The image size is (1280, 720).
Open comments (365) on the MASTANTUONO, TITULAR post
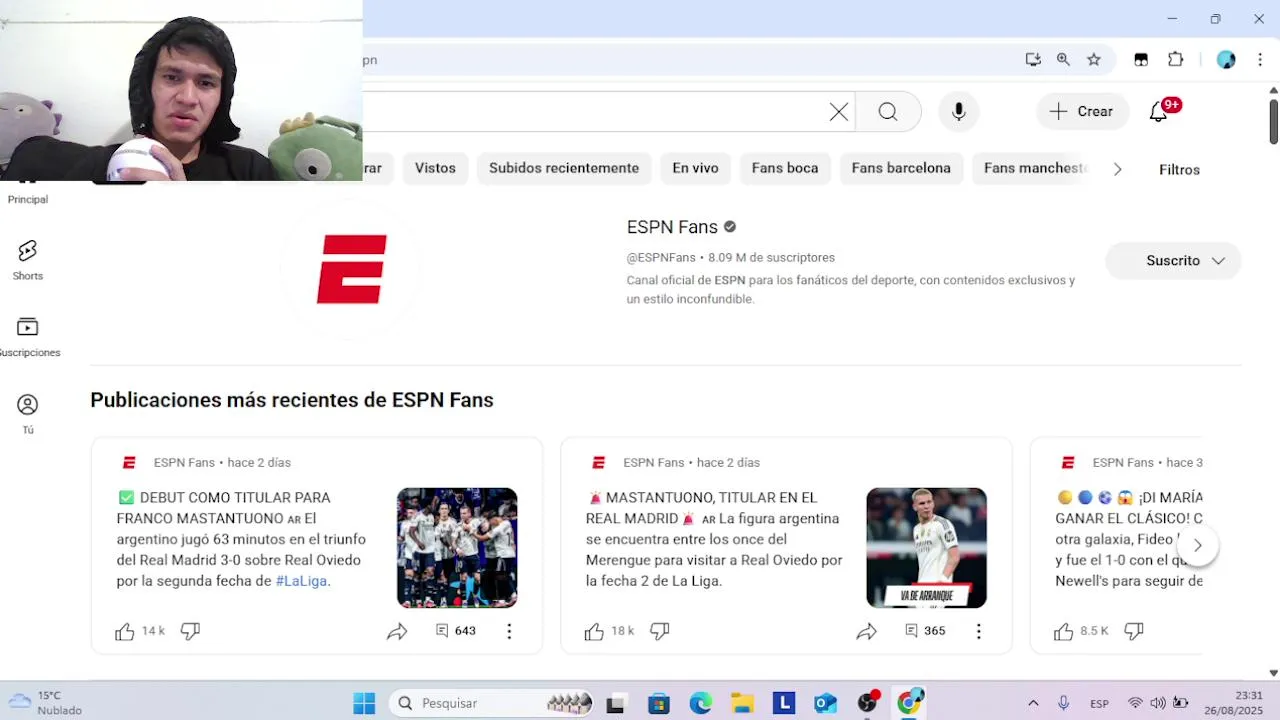(925, 631)
